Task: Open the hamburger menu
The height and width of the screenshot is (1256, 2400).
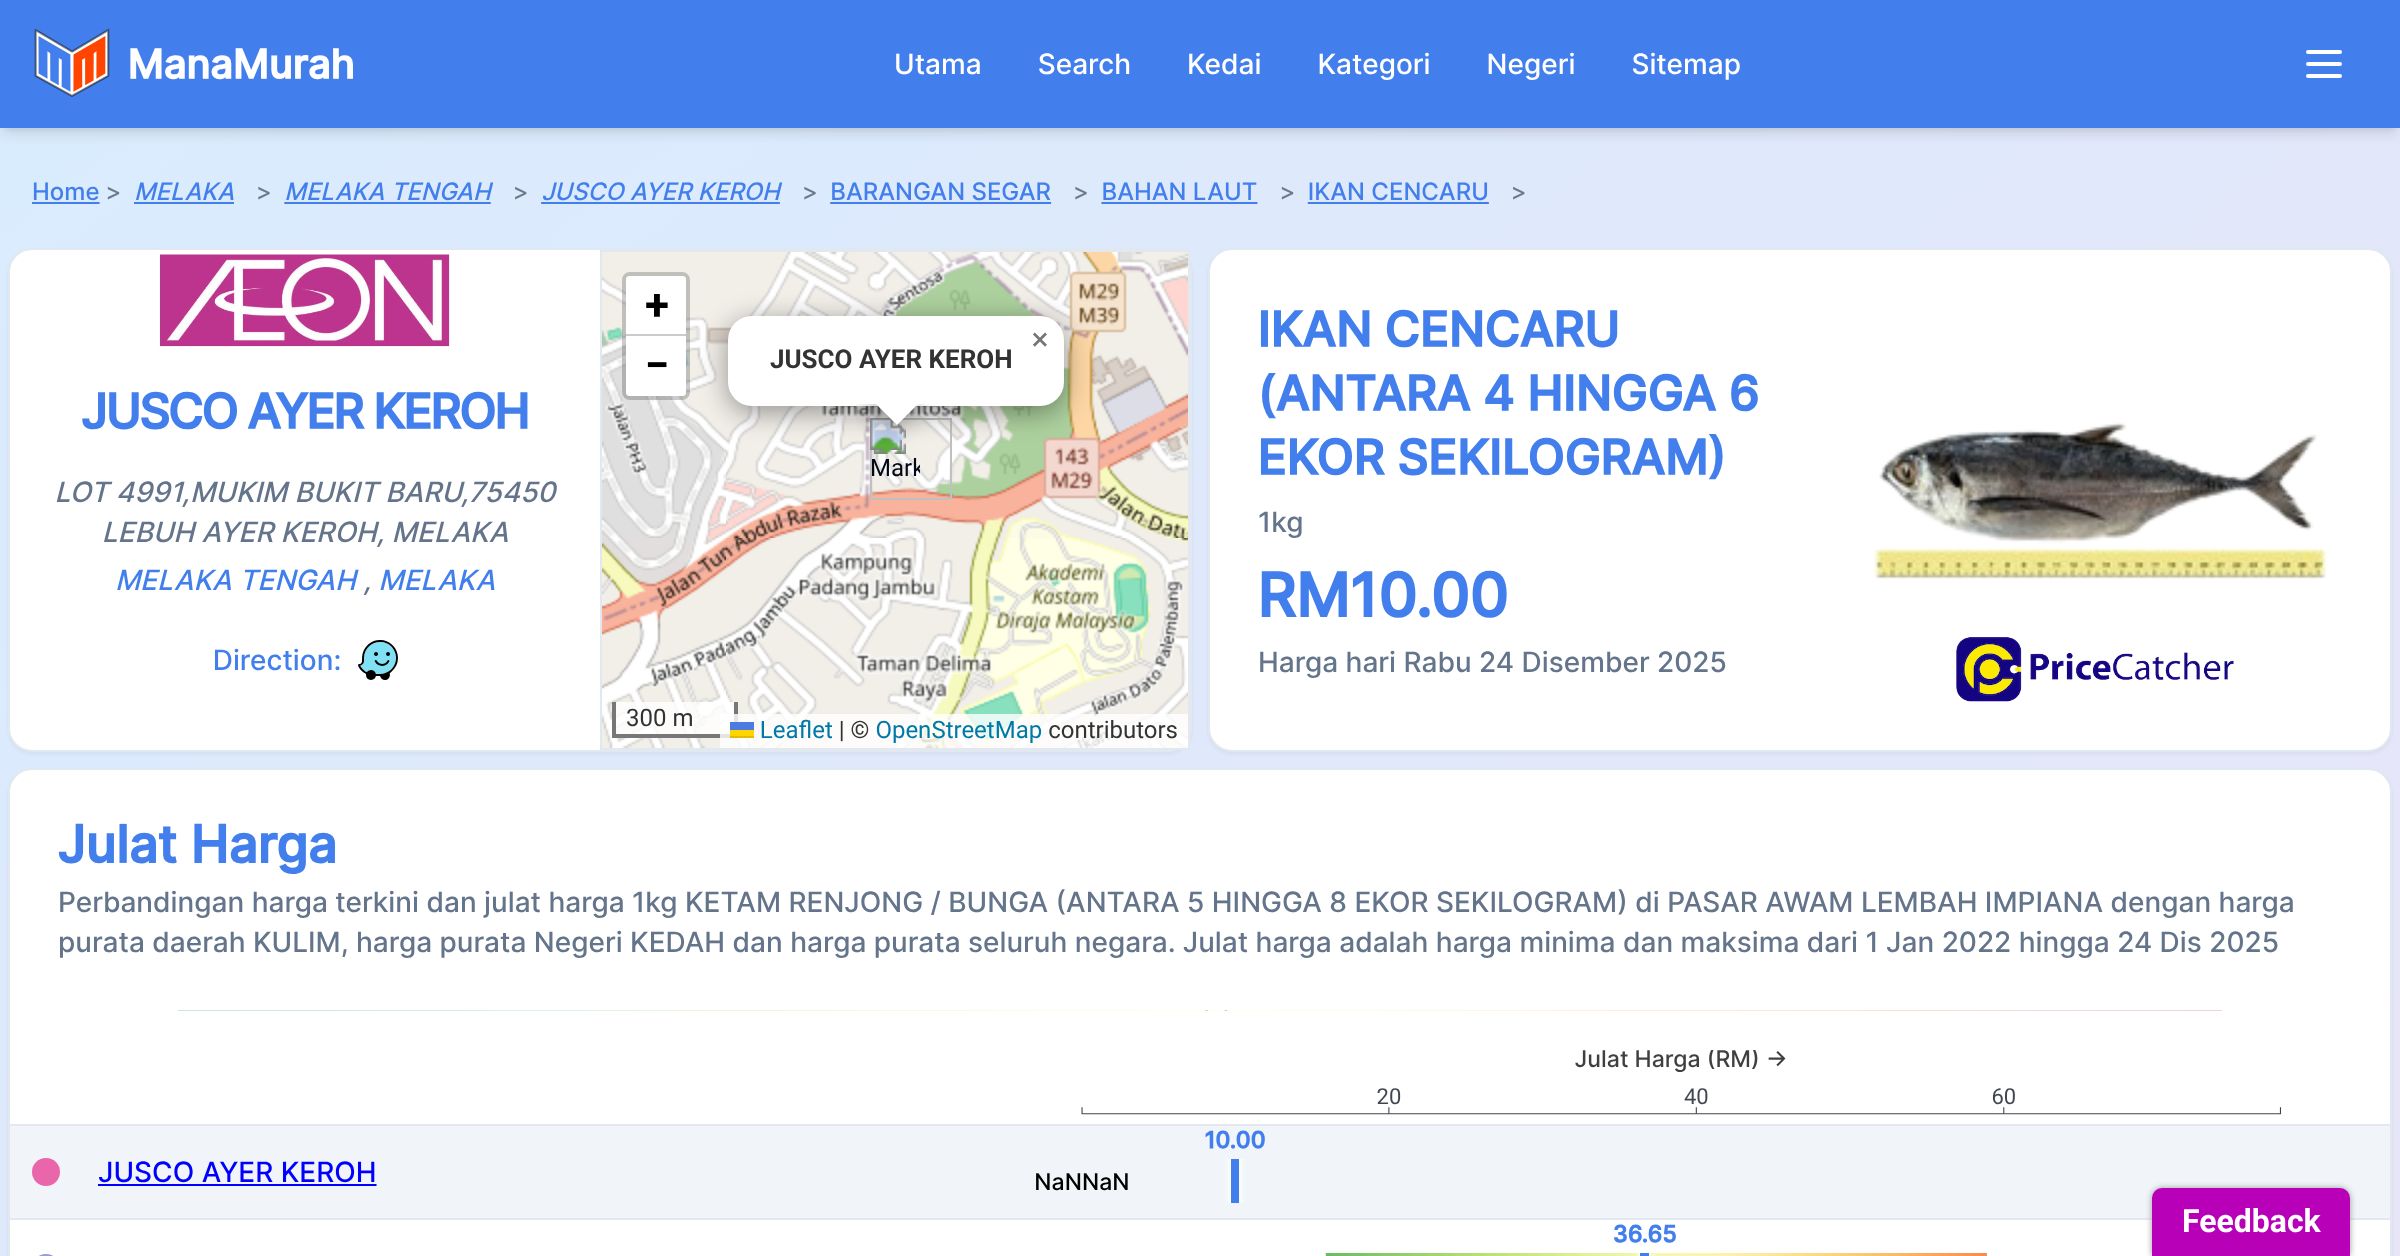Action: pos(2323,64)
